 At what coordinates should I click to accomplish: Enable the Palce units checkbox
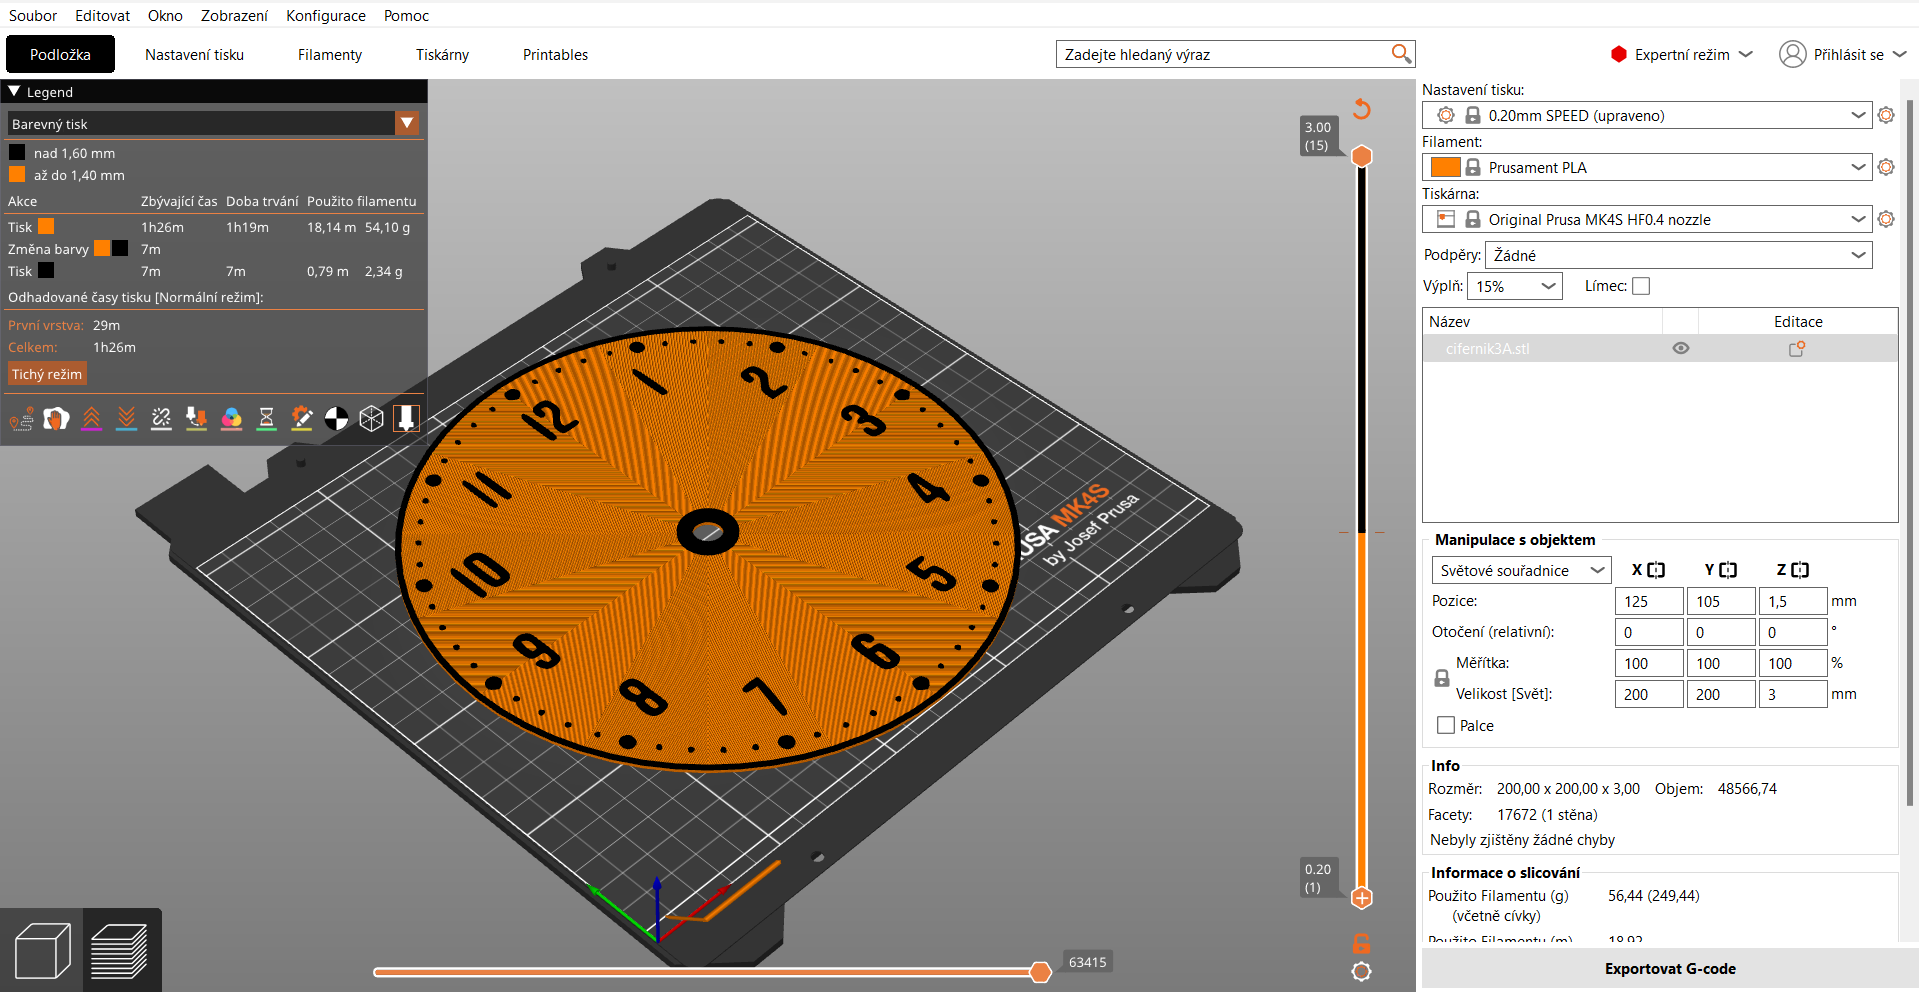pos(1444,725)
